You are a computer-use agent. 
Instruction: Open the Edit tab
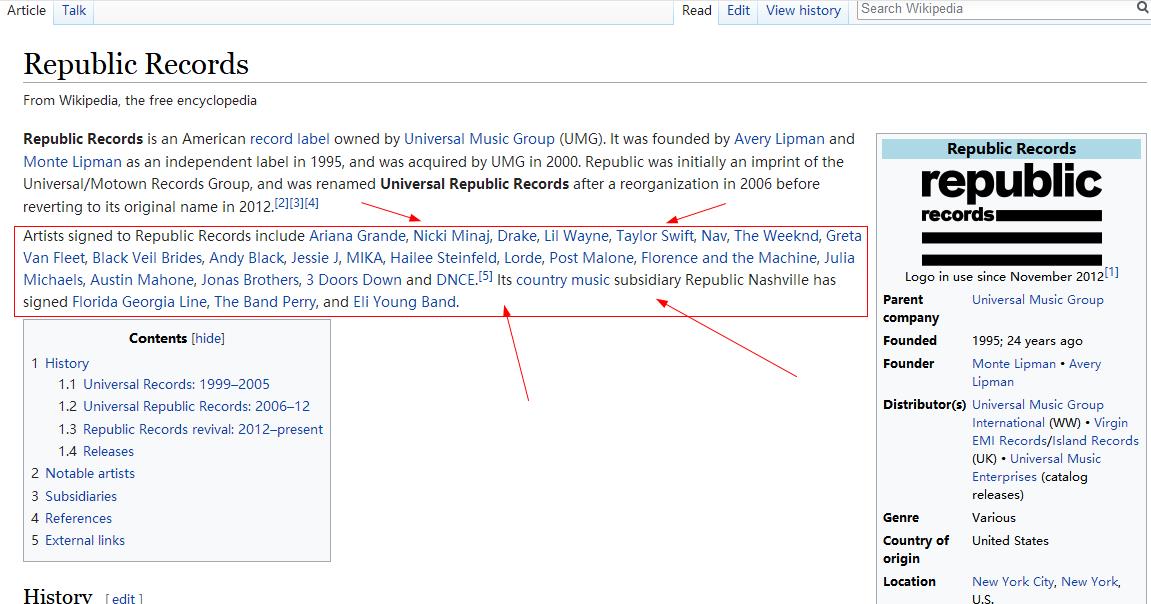click(x=738, y=10)
